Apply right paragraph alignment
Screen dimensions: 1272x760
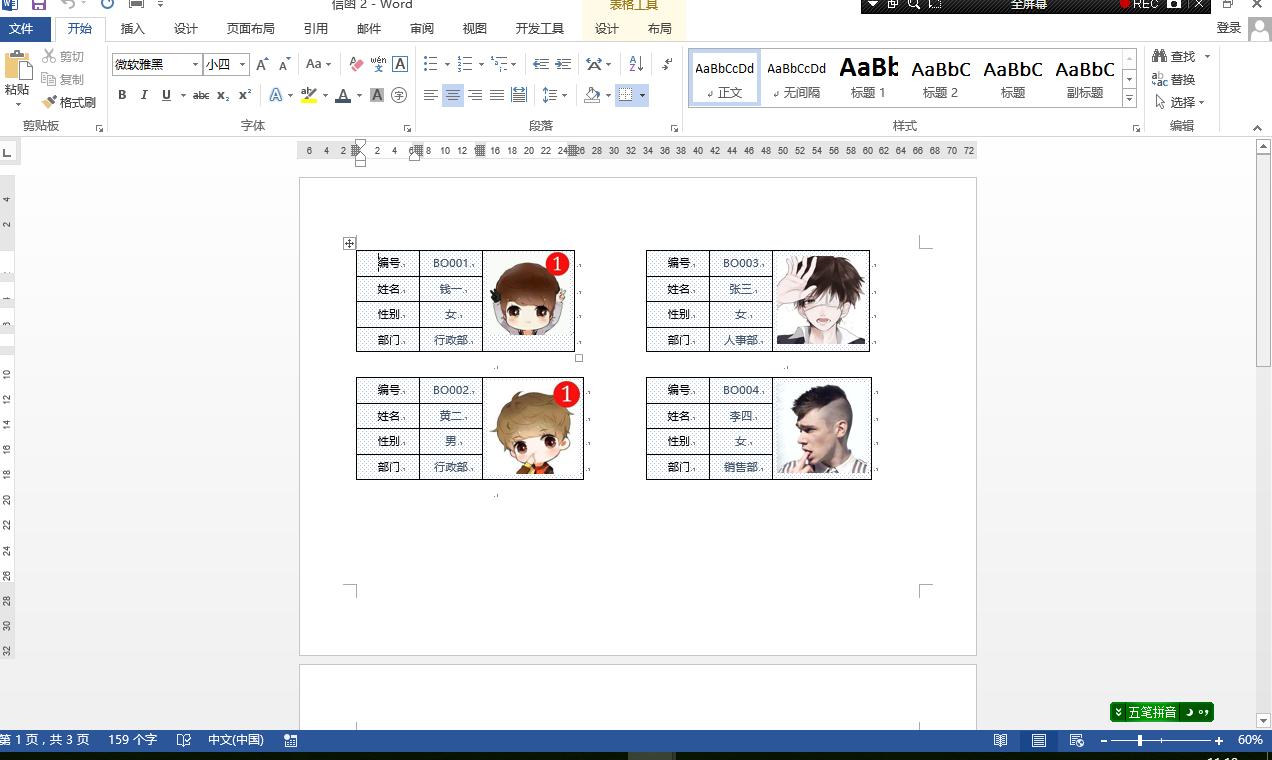(475, 95)
